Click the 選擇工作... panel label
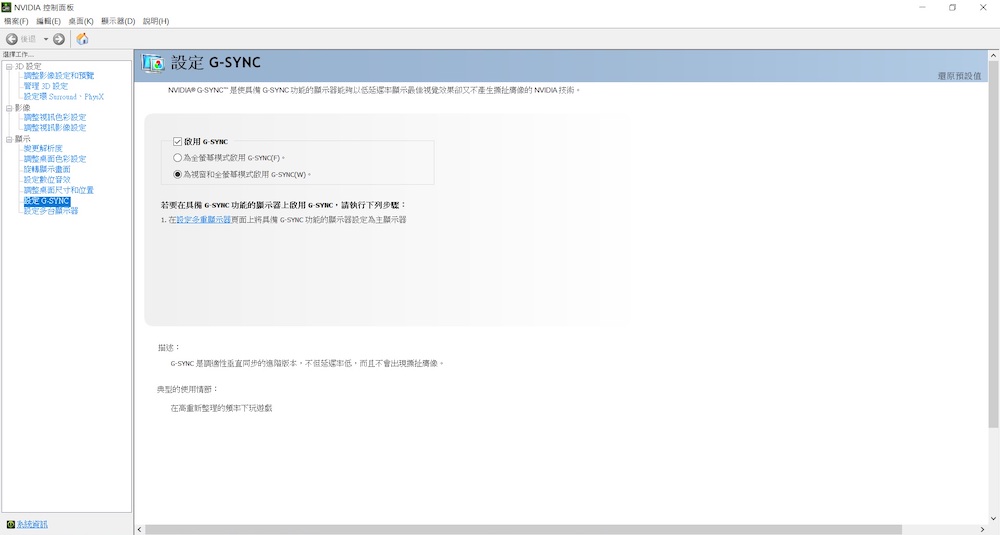 tap(18, 55)
